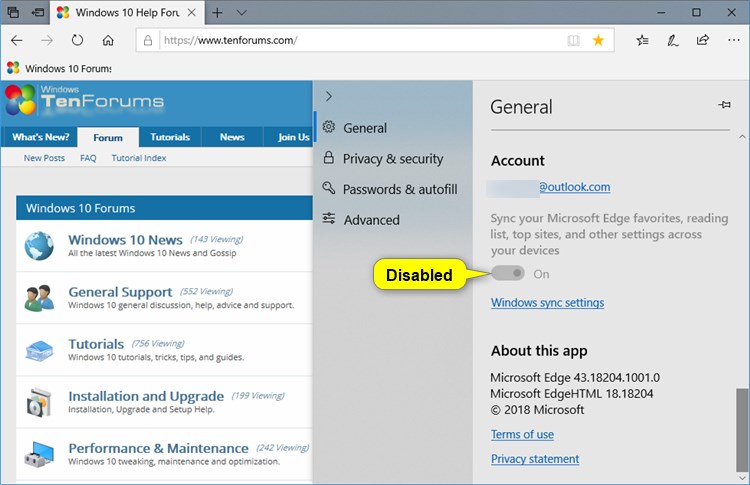Select Privacy & security settings category
Viewport: 750px width, 485px height.
pos(393,159)
